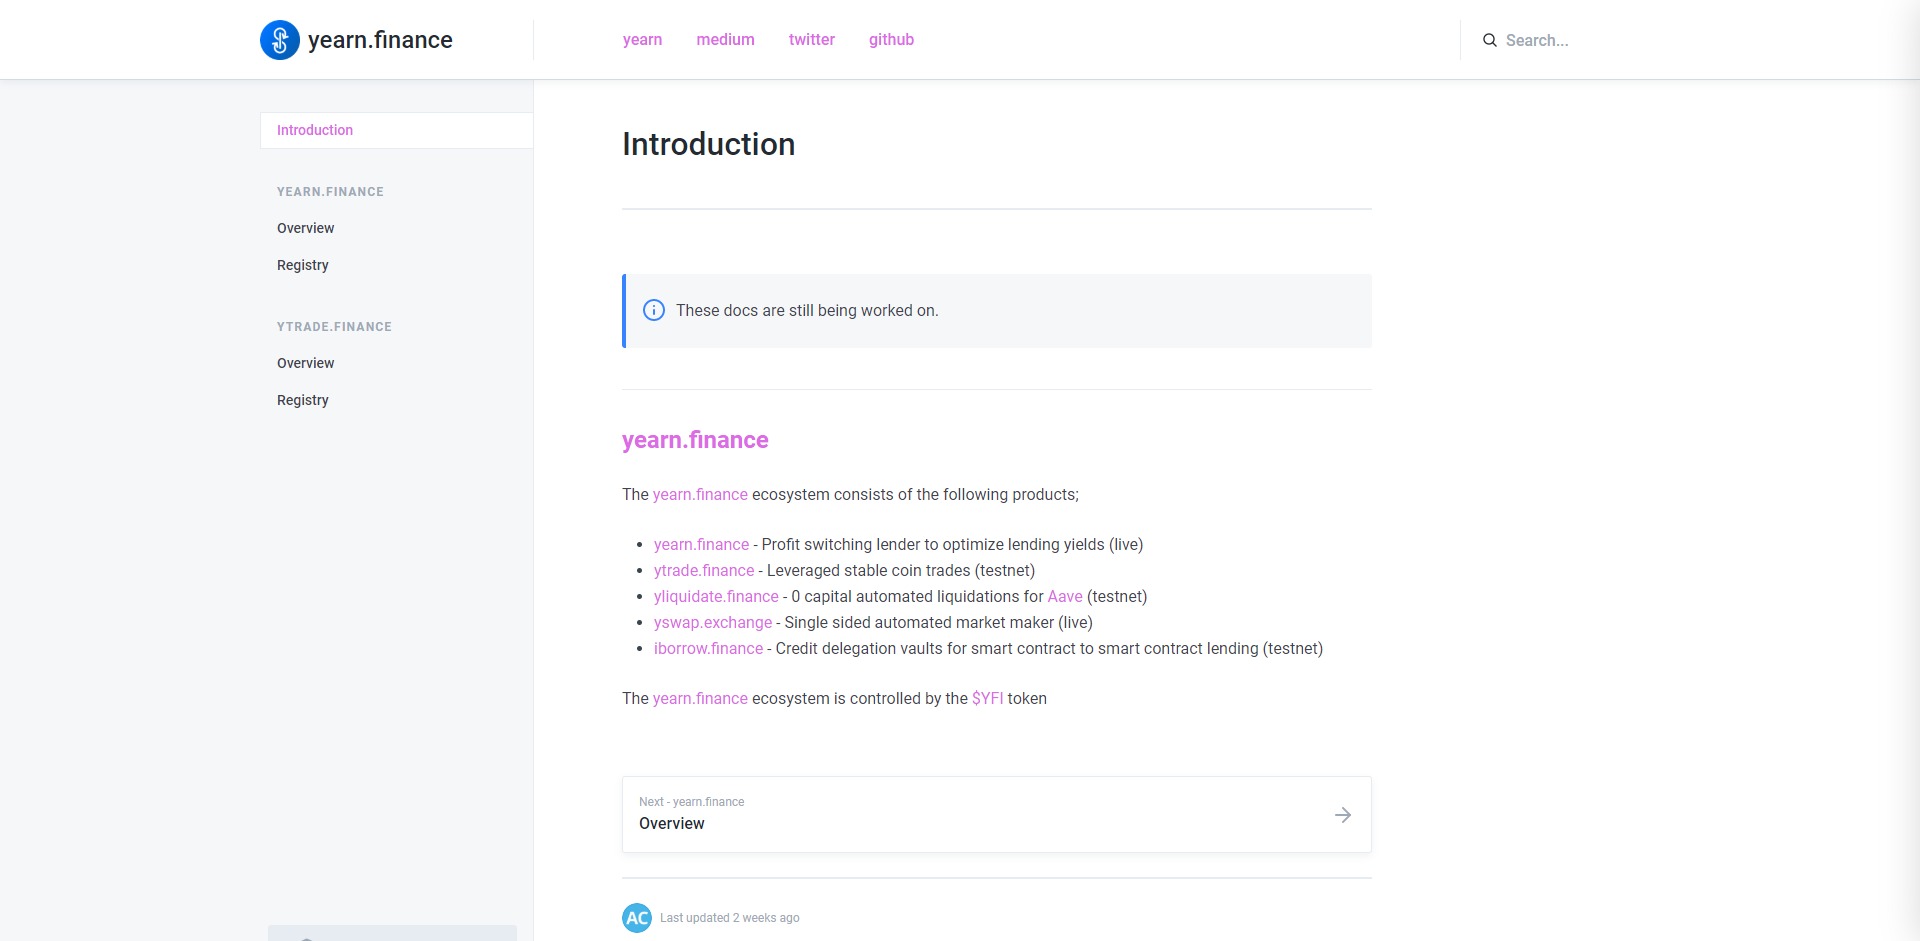Open Overview under YEARN.FINANCE section

tap(306, 228)
